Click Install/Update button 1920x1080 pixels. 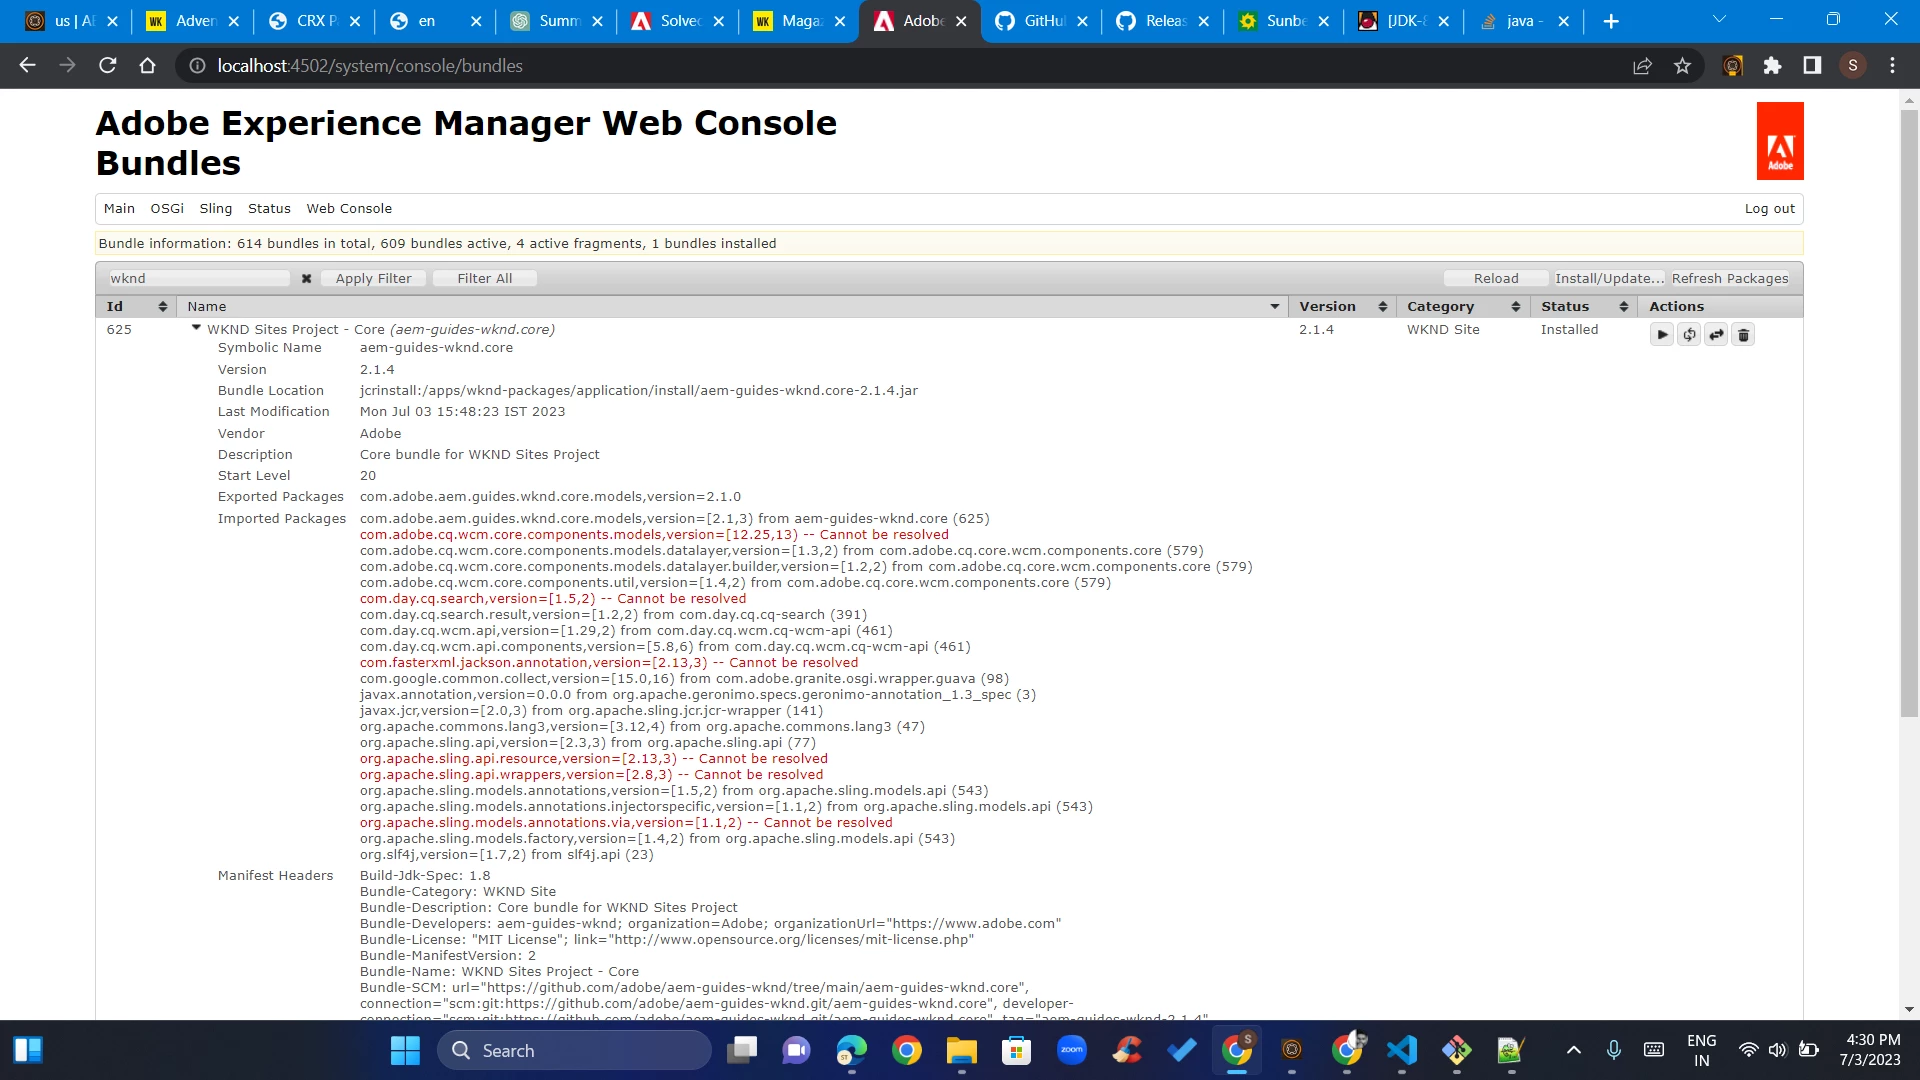1608,279
